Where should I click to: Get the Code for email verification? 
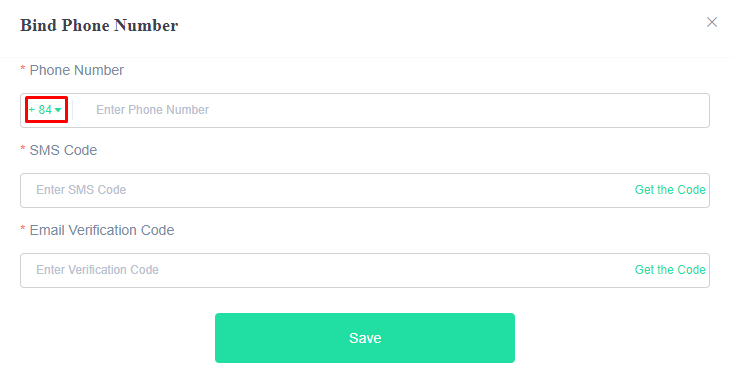tap(670, 270)
